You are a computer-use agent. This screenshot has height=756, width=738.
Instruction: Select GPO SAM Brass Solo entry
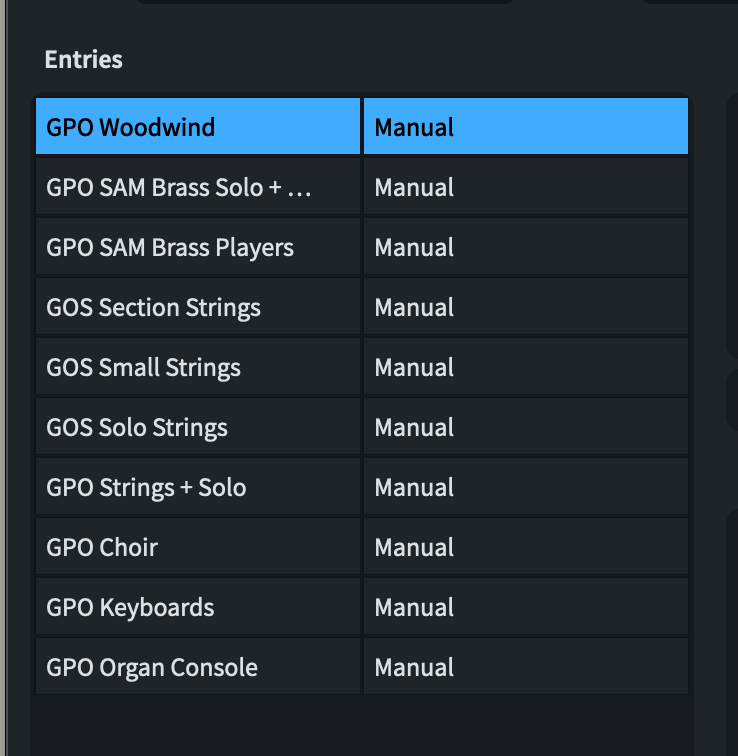point(197,187)
